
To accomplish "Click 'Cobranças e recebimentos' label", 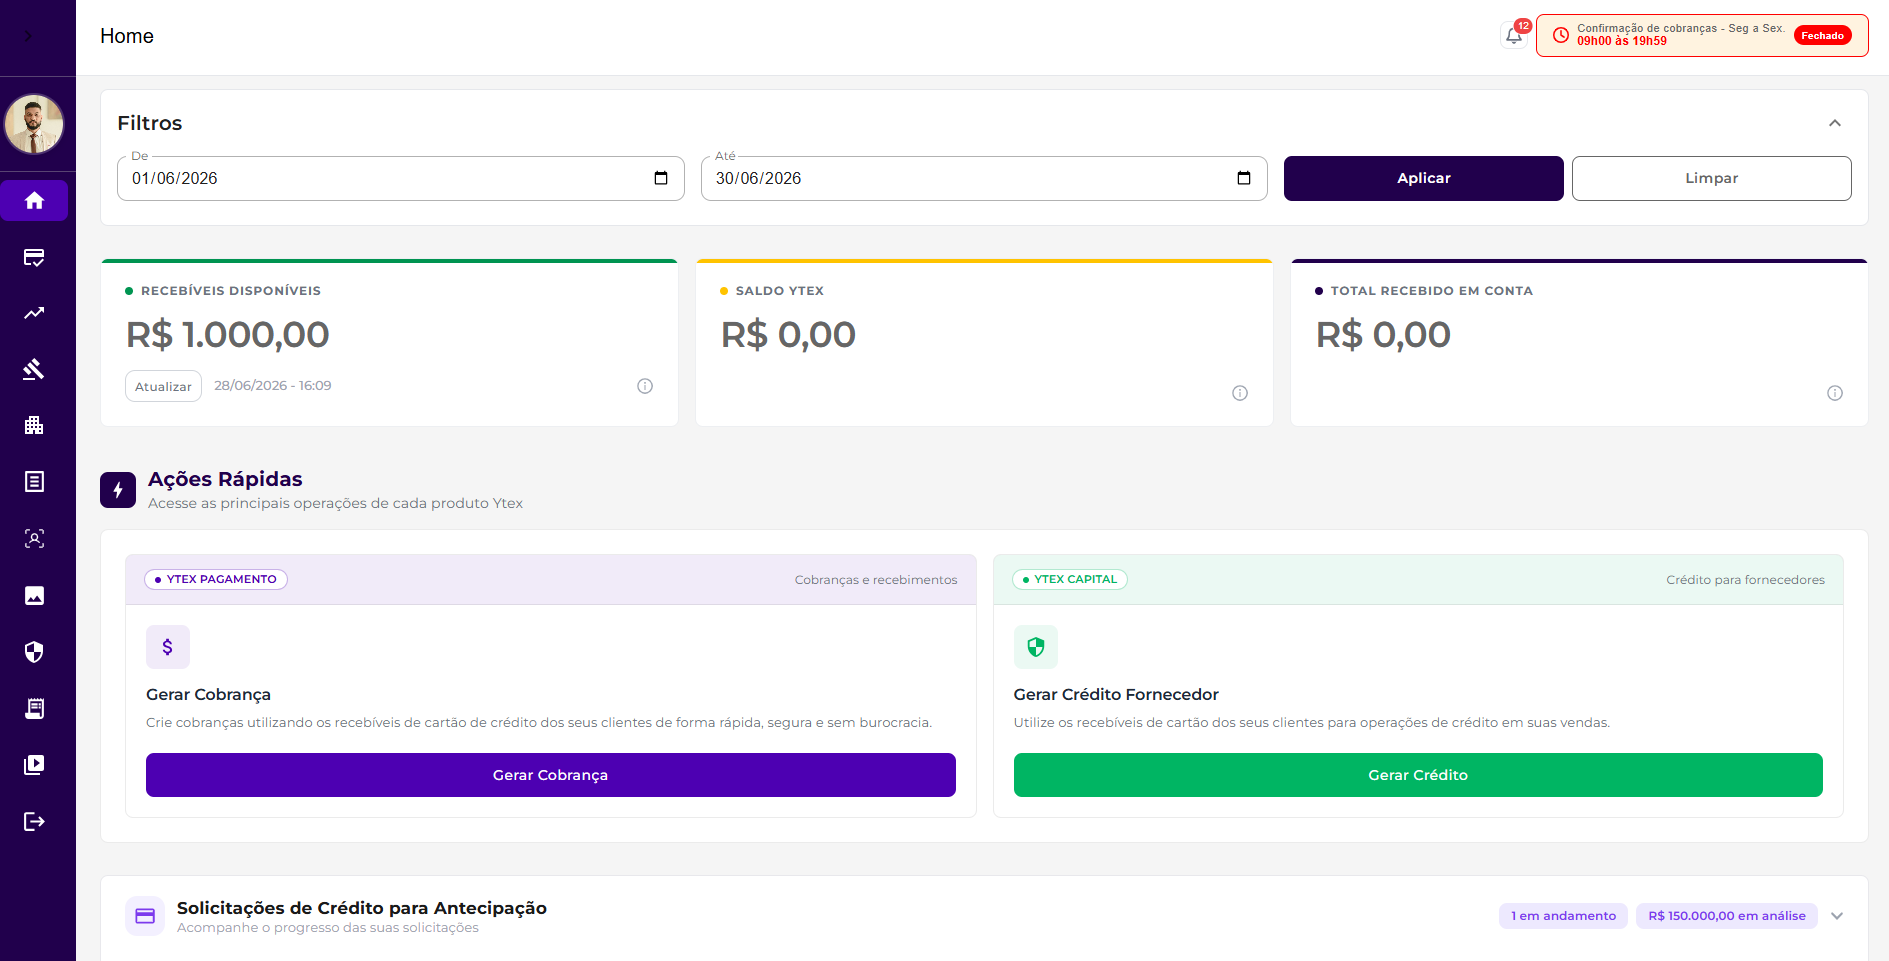I will 876,580.
